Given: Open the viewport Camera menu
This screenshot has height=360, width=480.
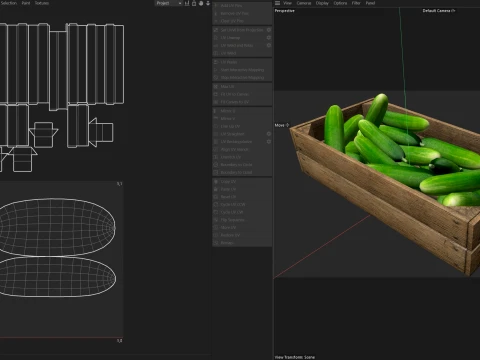Looking at the screenshot, I should pos(304,3).
